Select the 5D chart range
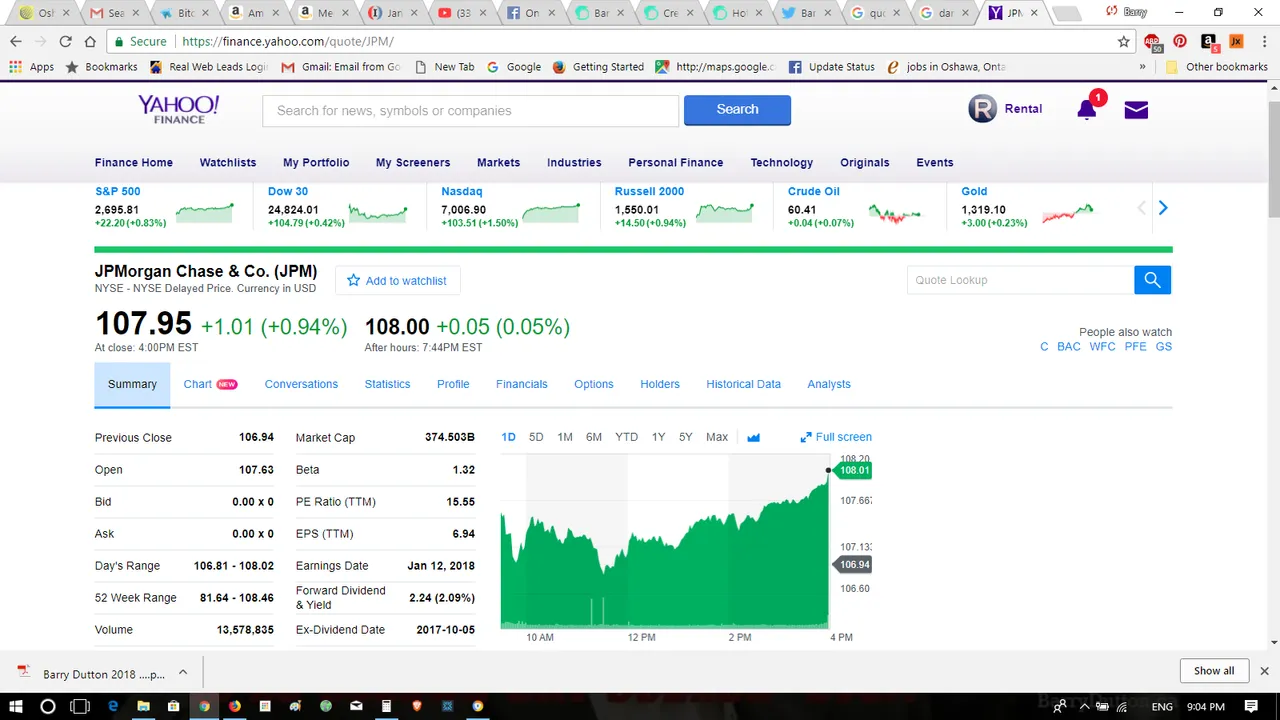The width and height of the screenshot is (1280, 720). pos(536,437)
